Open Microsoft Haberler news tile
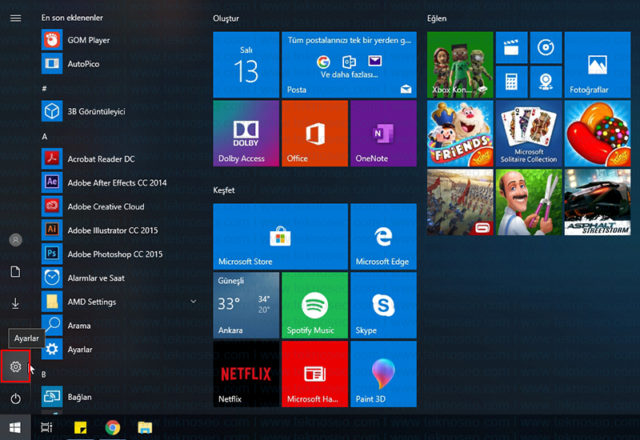The image size is (640, 440). click(315, 374)
